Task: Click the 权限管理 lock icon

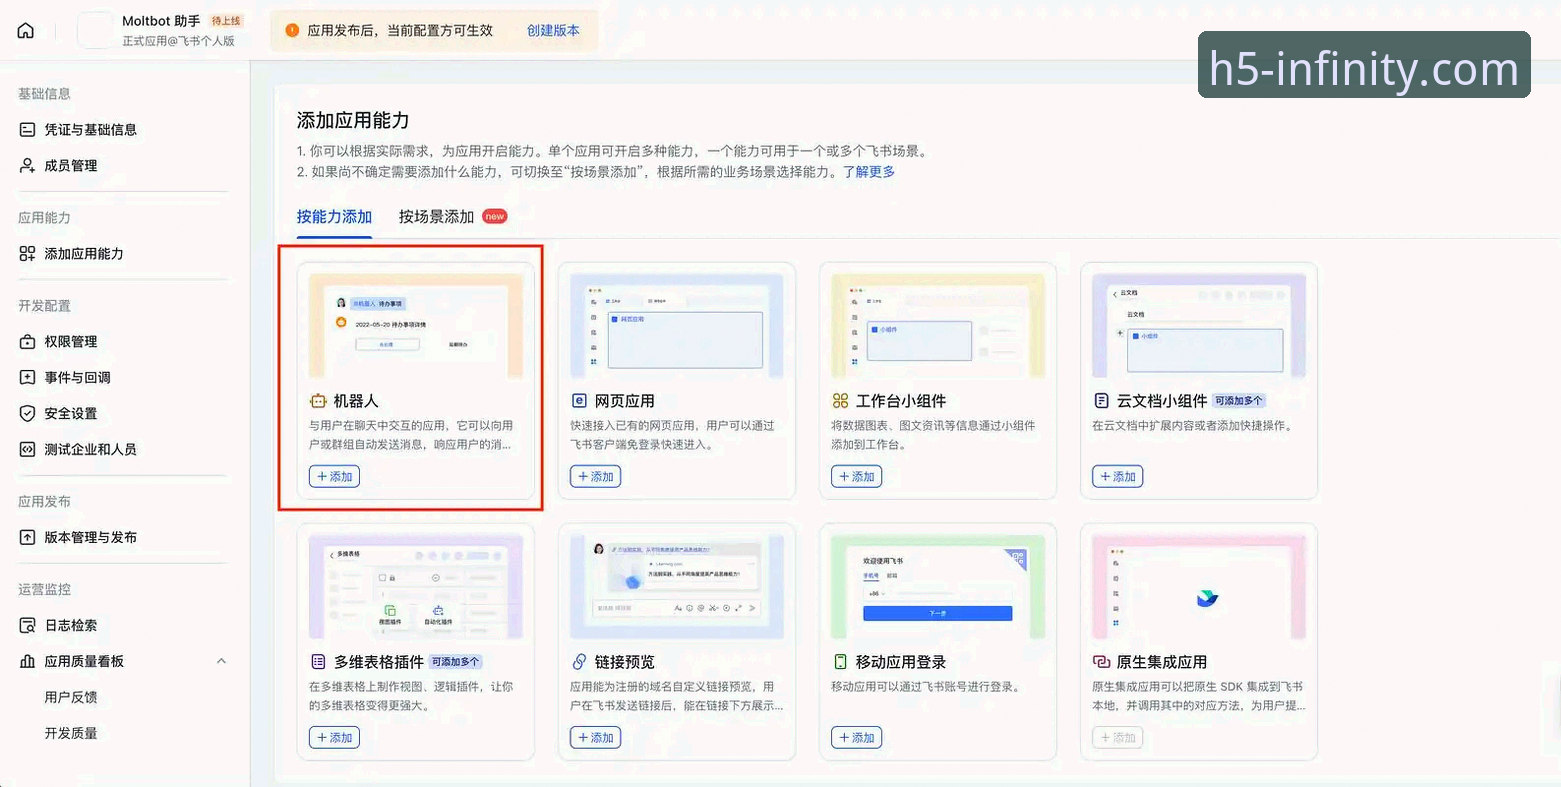Action: (27, 342)
